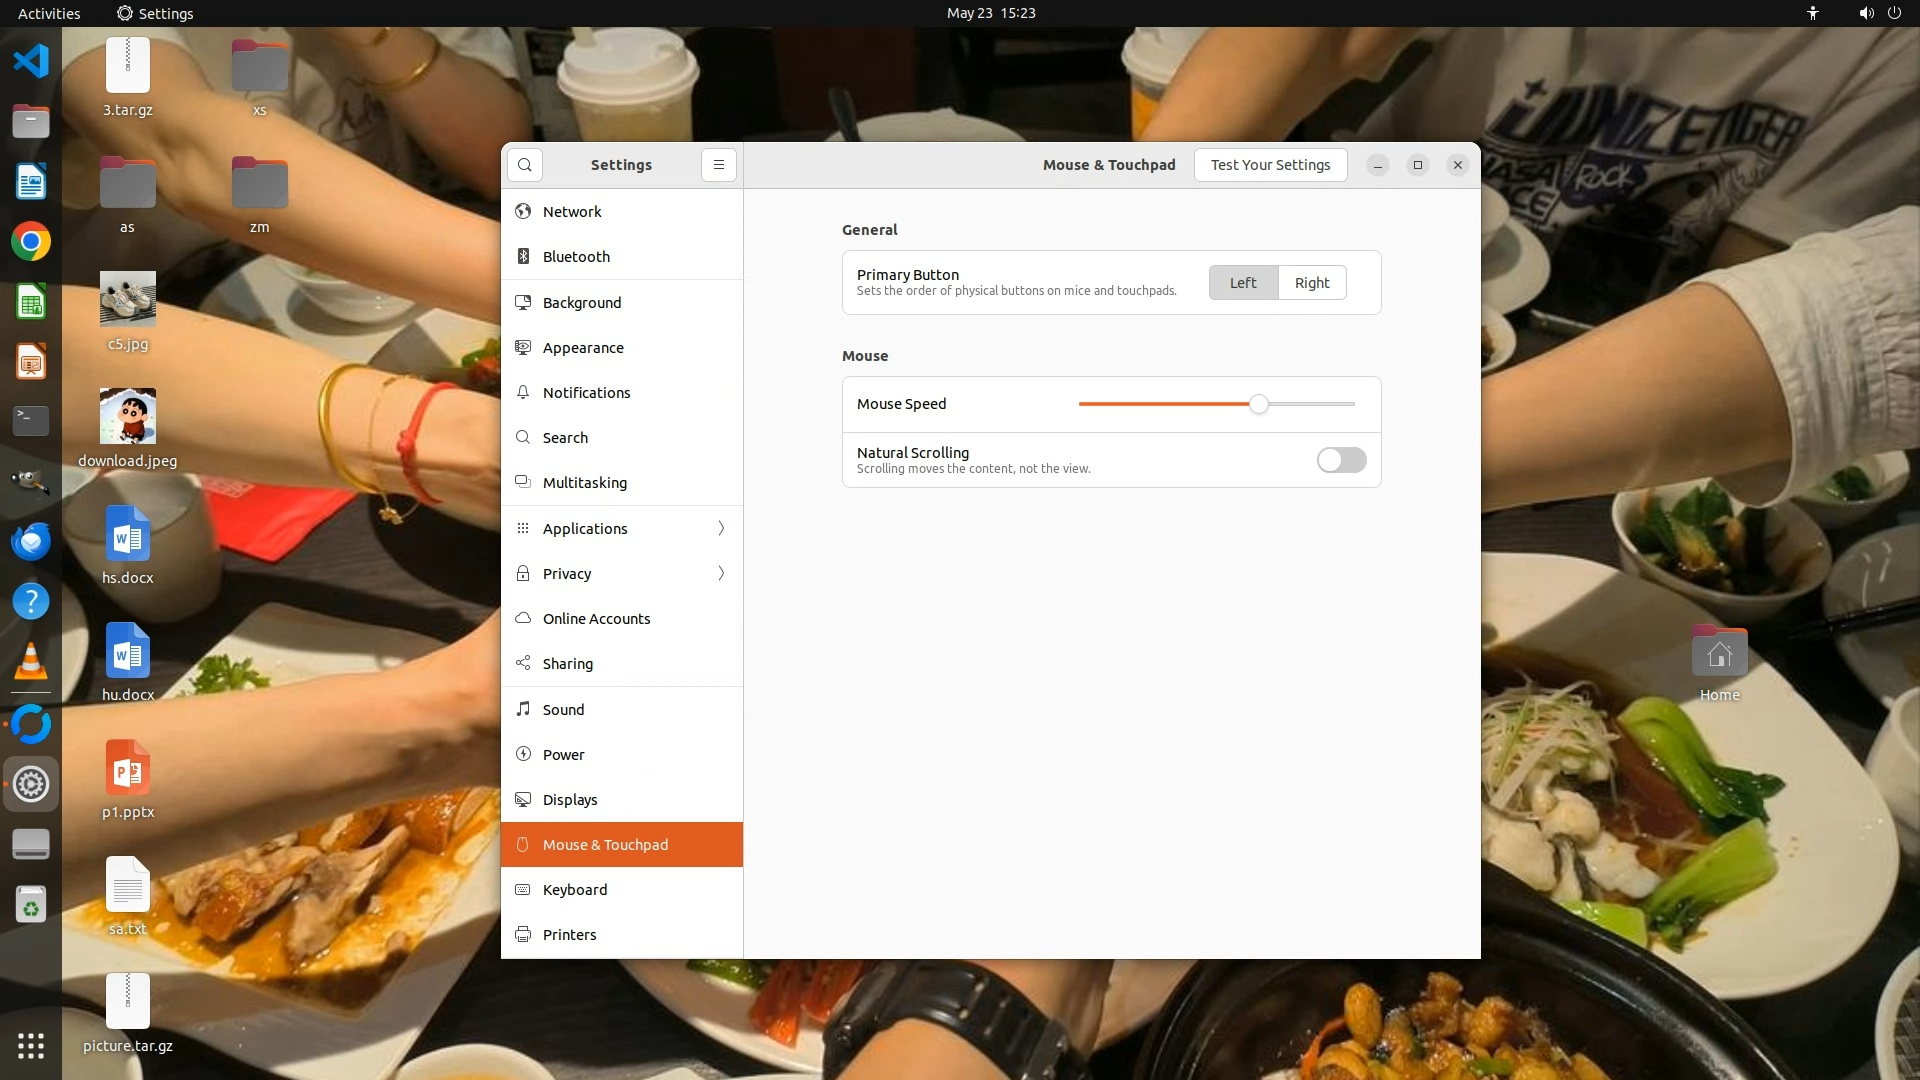1920x1080 pixels.
Task: Open the Activities overview
Action: [x=49, y=13]
